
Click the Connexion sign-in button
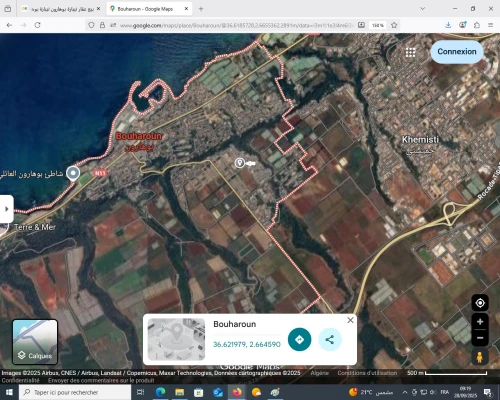457,52
